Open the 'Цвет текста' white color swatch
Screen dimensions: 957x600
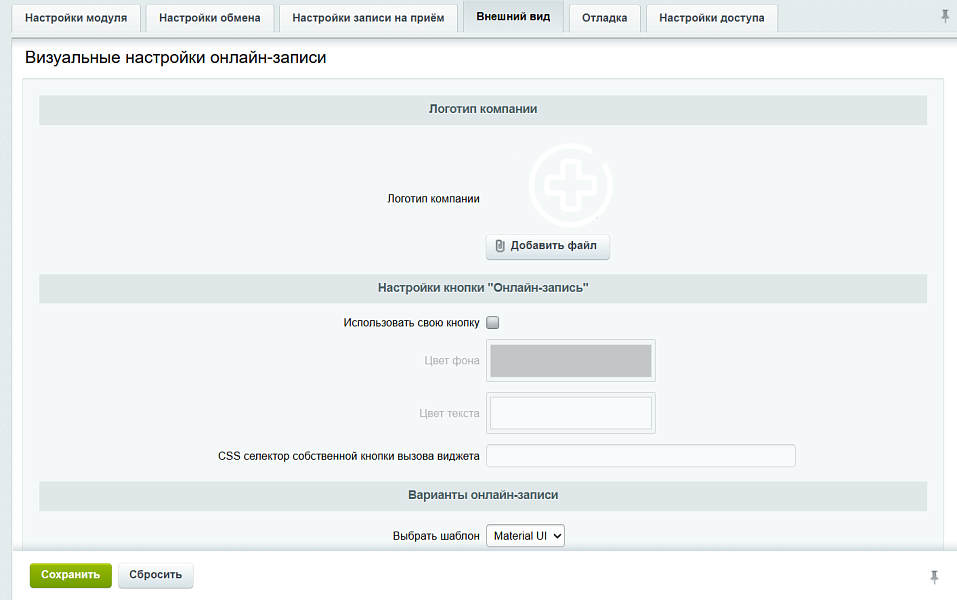(570, 413)
